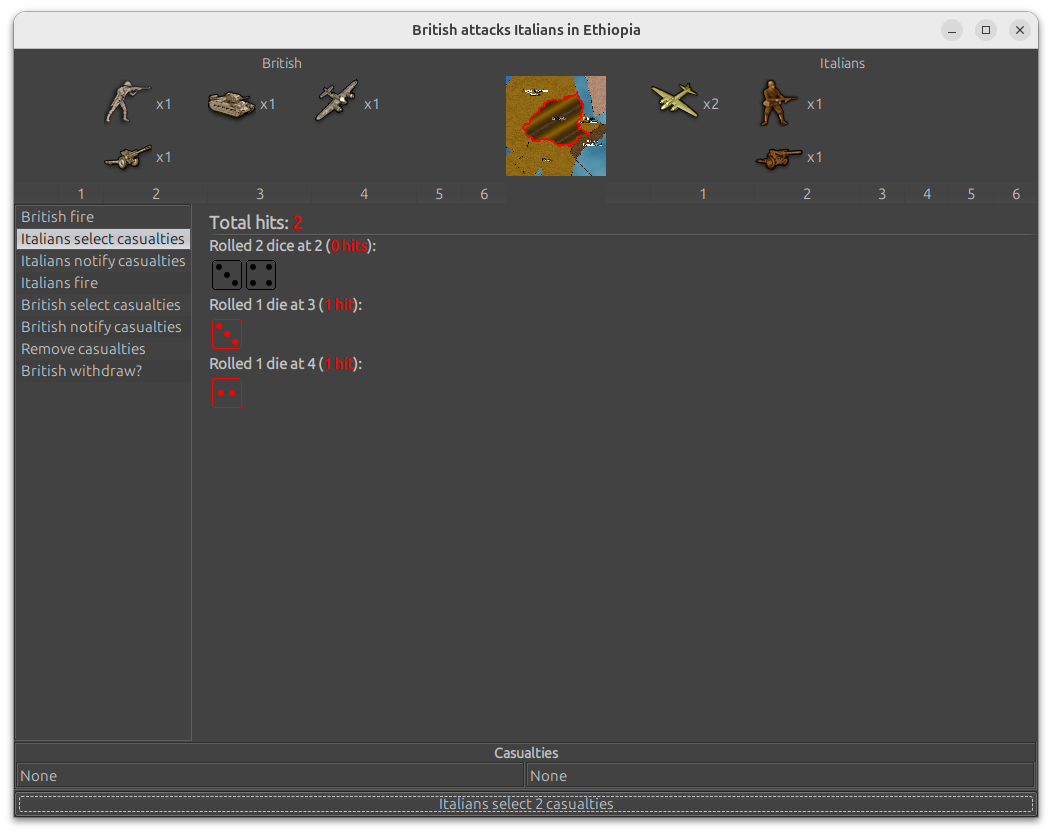Image resolution: width=1052 pixels, height=834 pixels.
Task: Select 'Italians select casualties' step
Action: [103, 239]
